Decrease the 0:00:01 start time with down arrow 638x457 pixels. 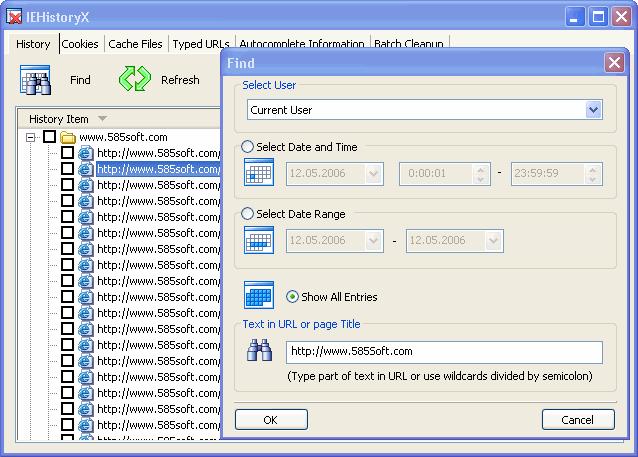point(481,179)
